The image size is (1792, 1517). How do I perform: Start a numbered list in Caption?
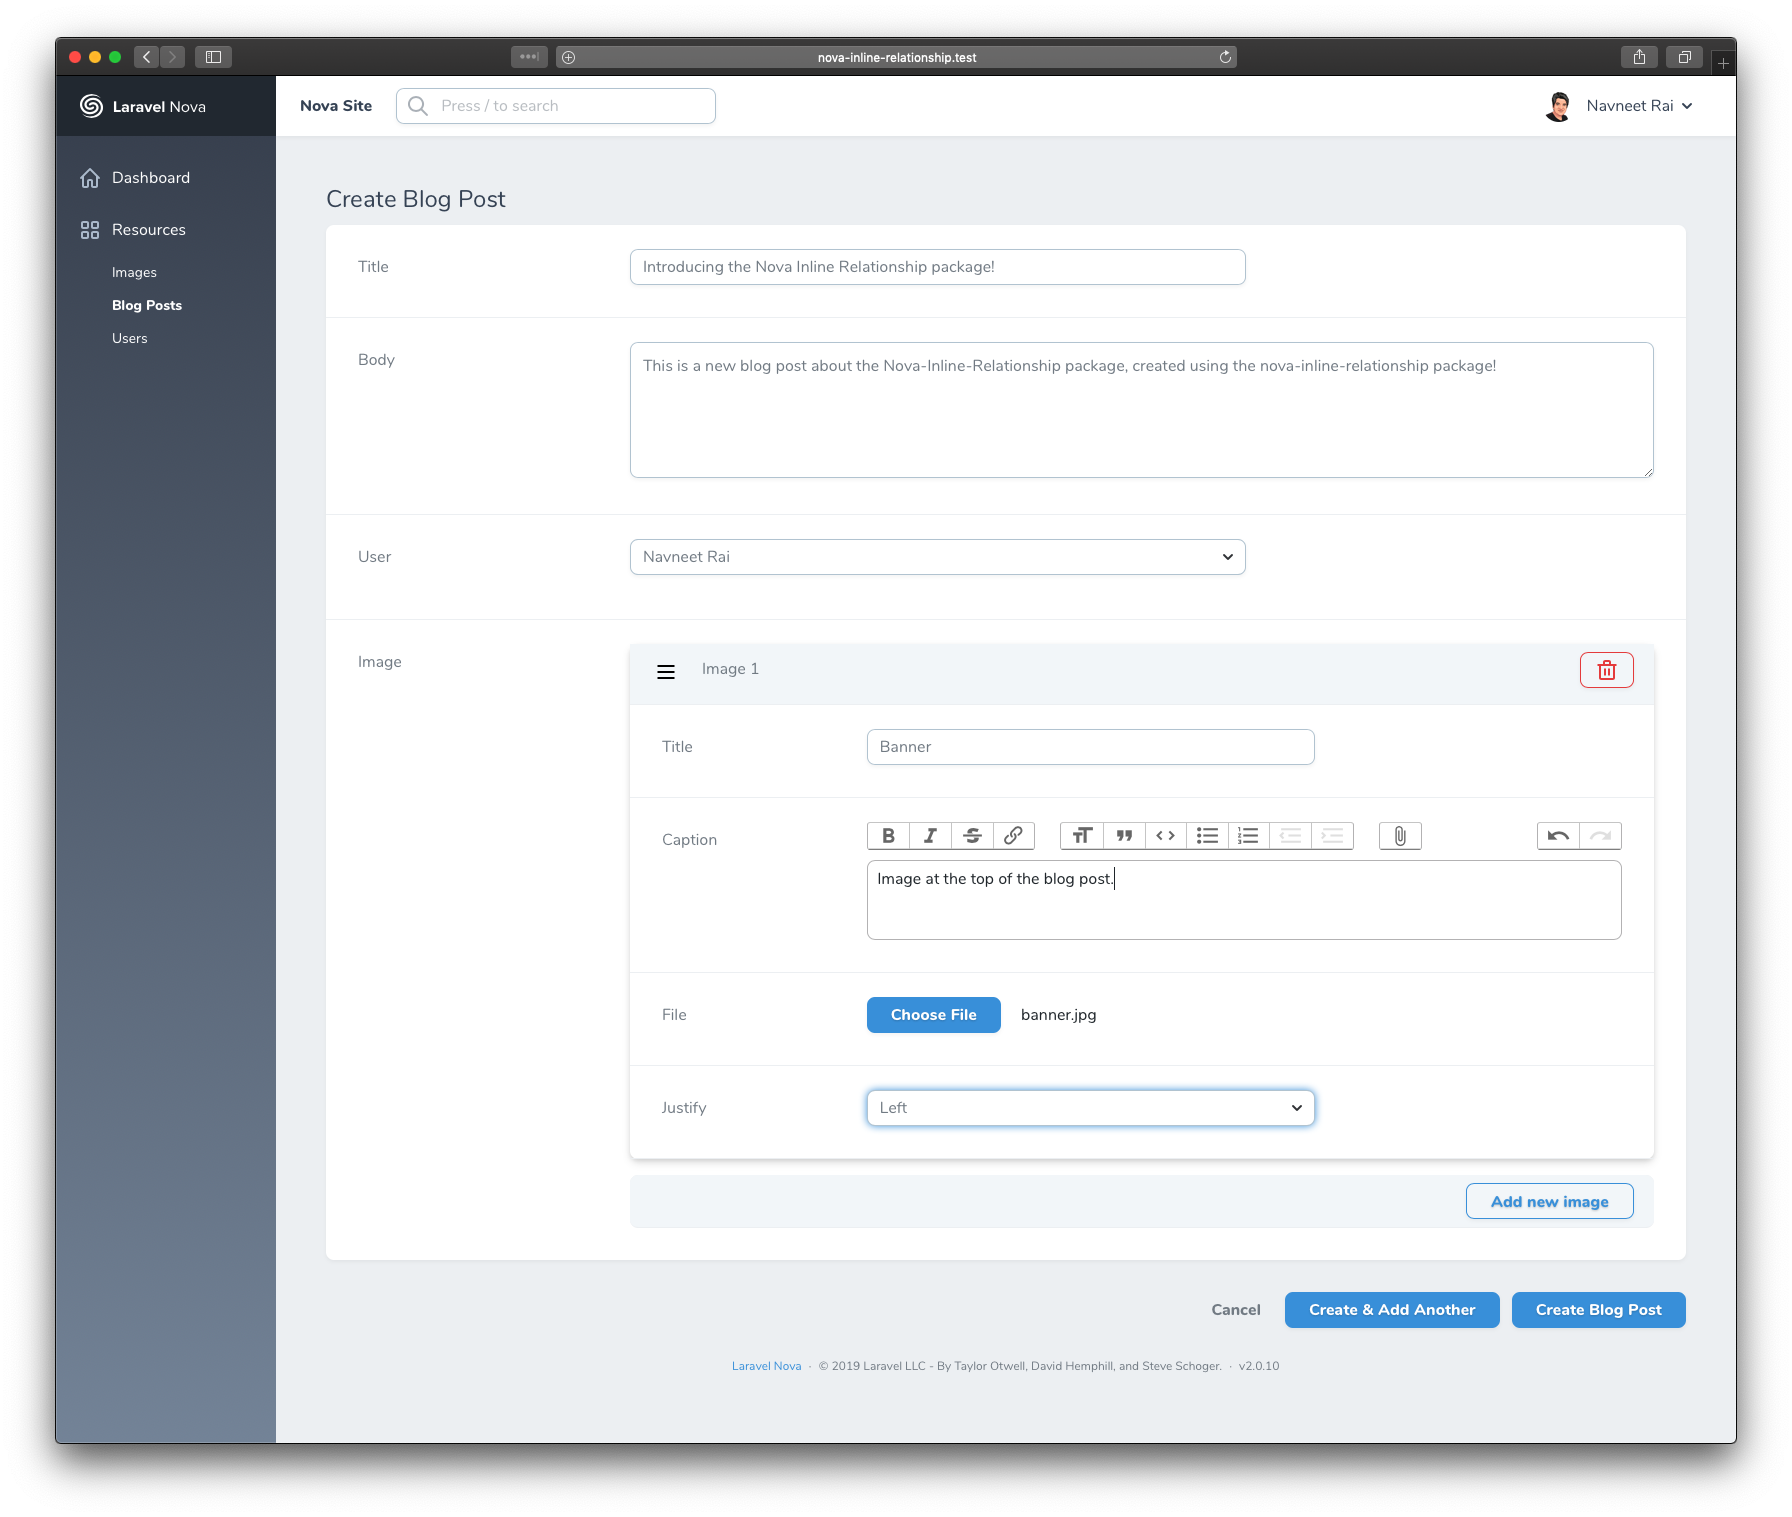(1248, 836)
